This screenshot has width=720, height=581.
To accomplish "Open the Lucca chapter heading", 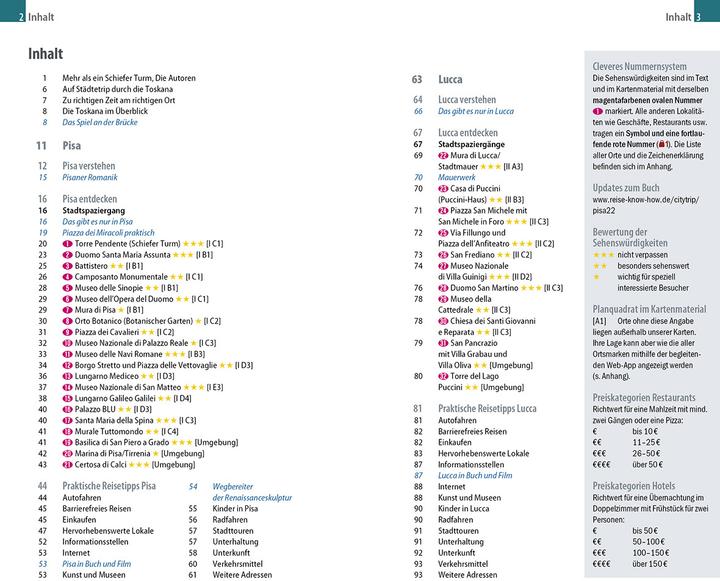I will 450,79.
